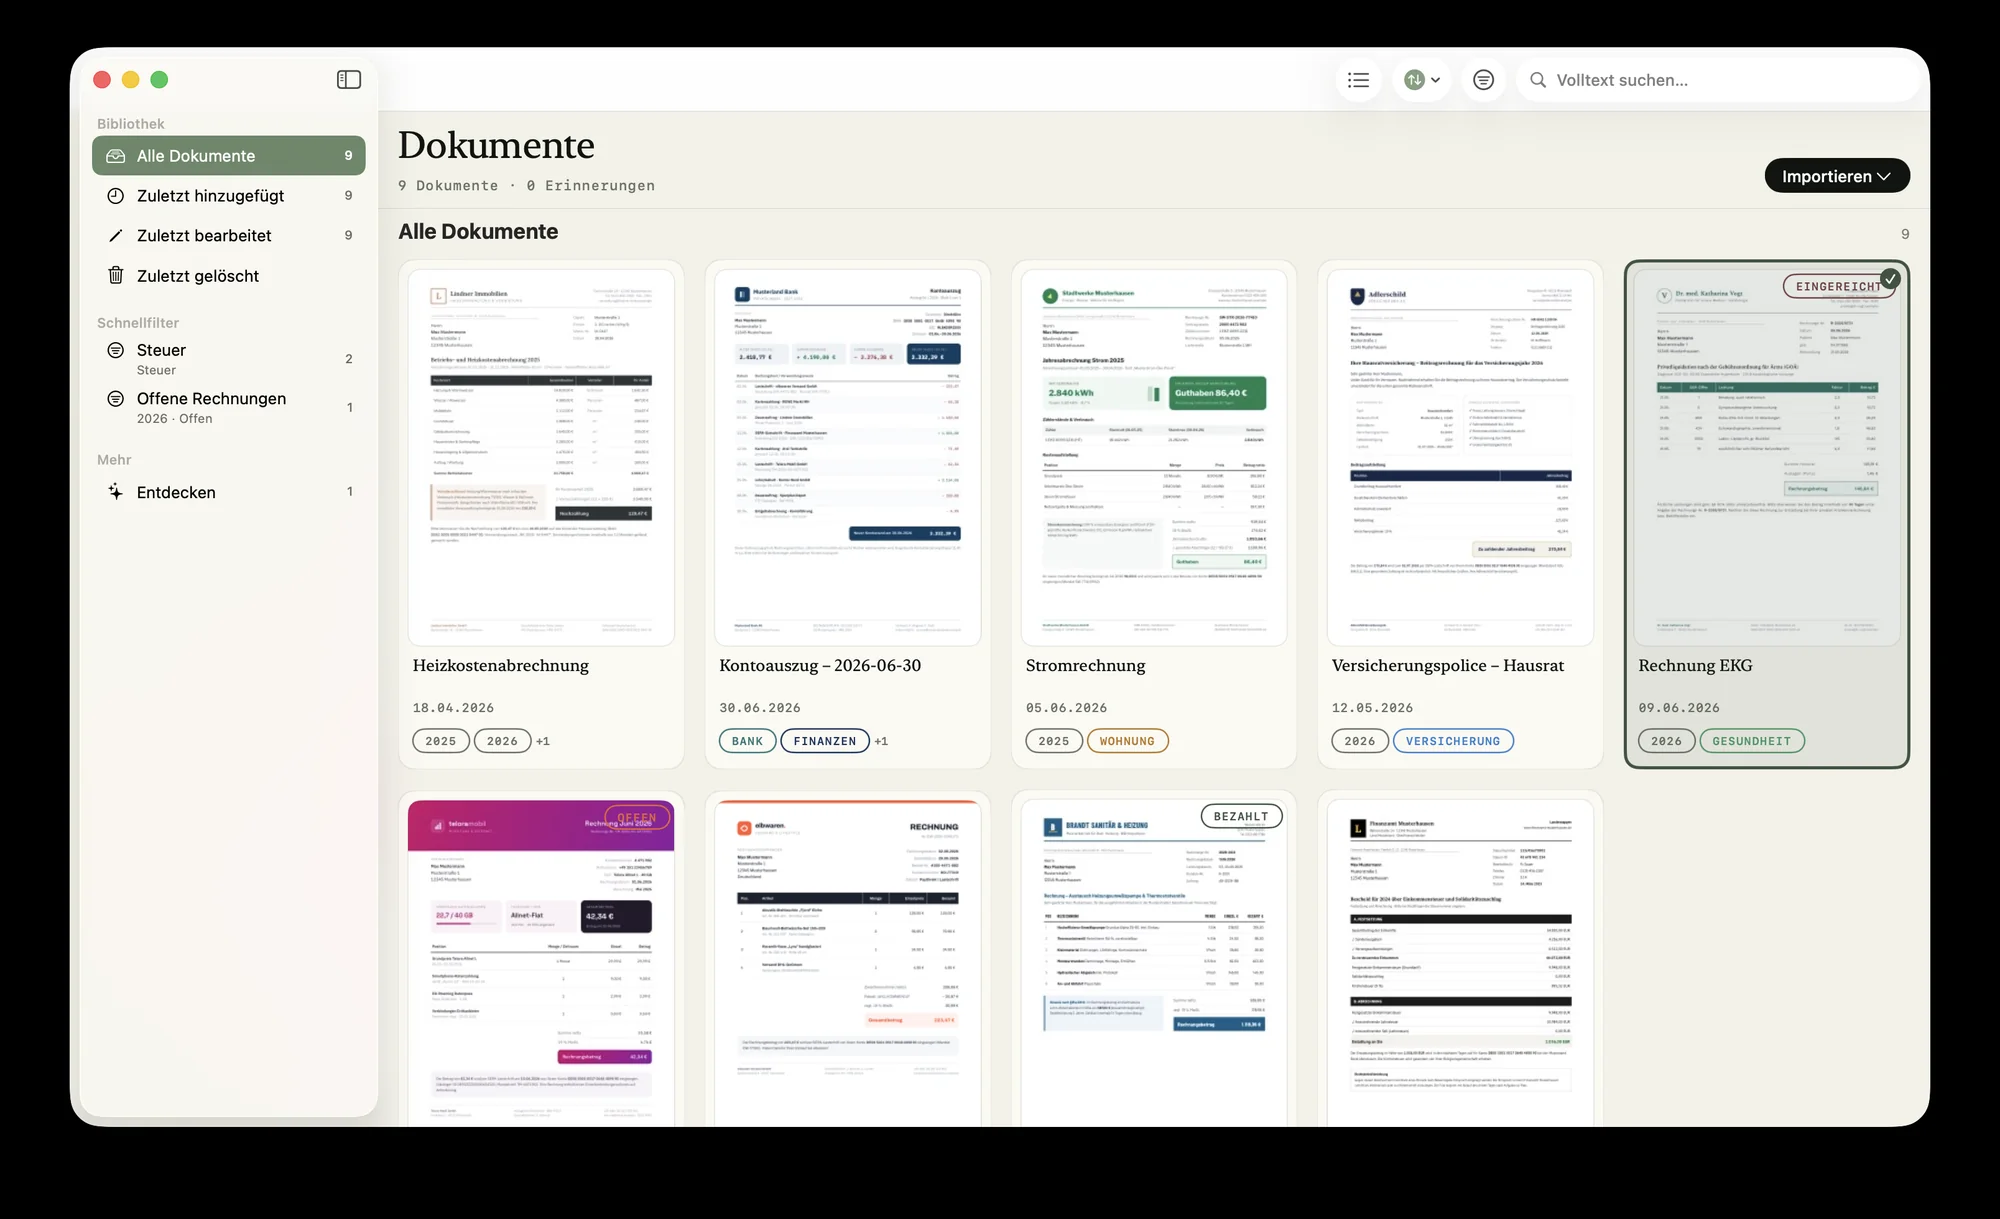The image size is (2000, 1219).
Task: Select Alle Dokumente in sidebar
Action: pos(229,156)
